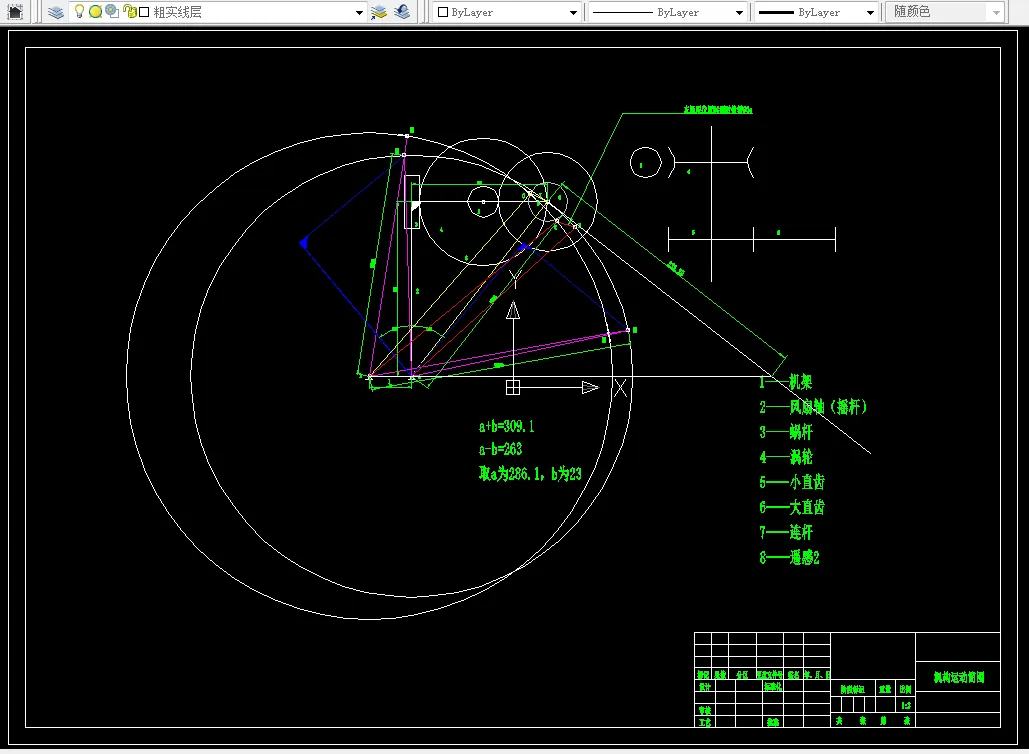Image resolution: width=1029 pixels, height=754 pixels.
Task: Click the Layer Previous icon
Action: pos(402,12)
